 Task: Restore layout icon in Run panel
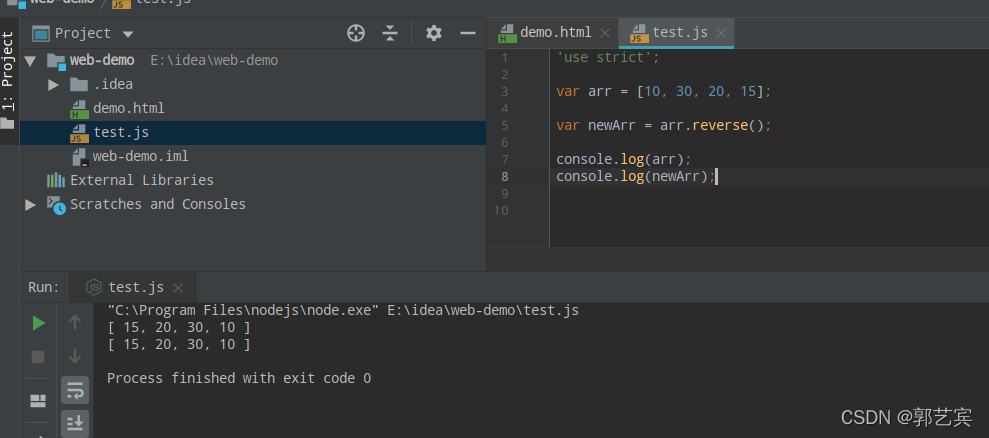tap(38, 401)
